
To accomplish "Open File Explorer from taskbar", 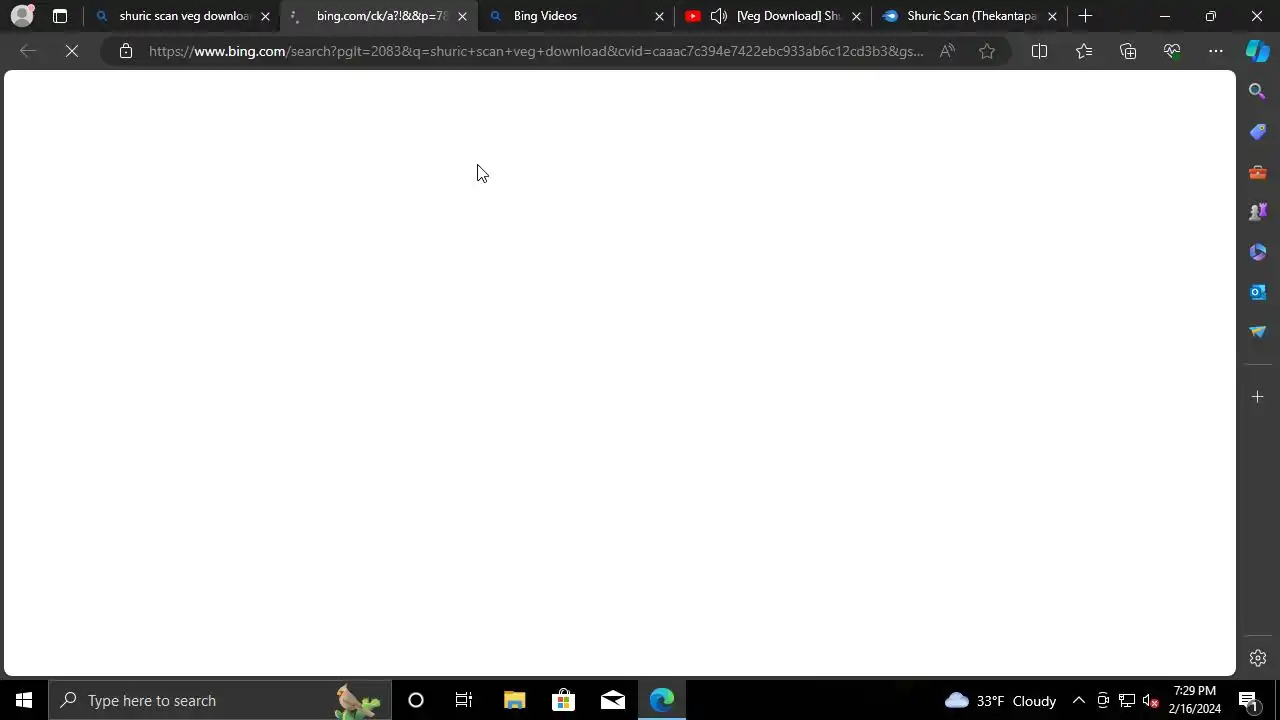I will click(514, 700).
